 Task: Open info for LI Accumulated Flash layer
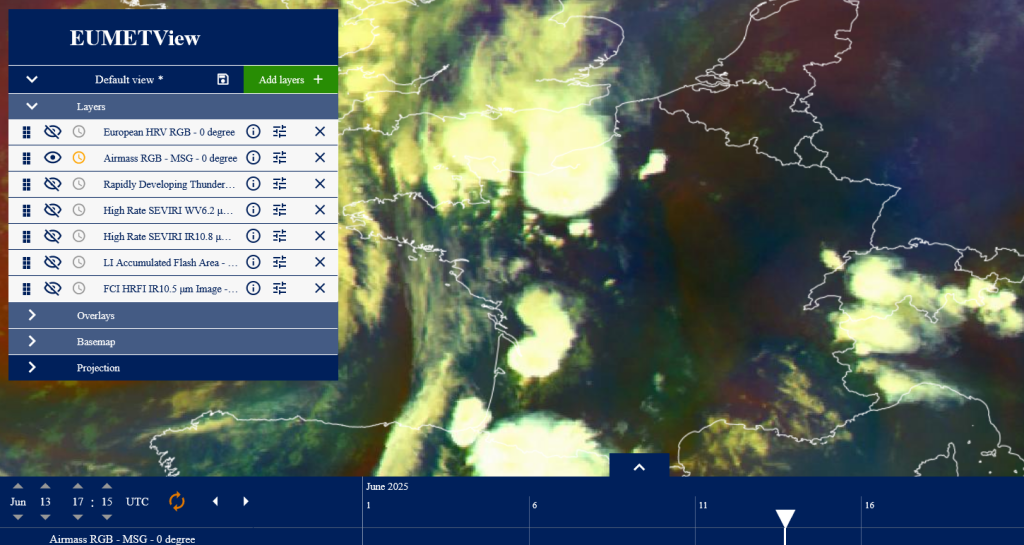coord(253,262)
